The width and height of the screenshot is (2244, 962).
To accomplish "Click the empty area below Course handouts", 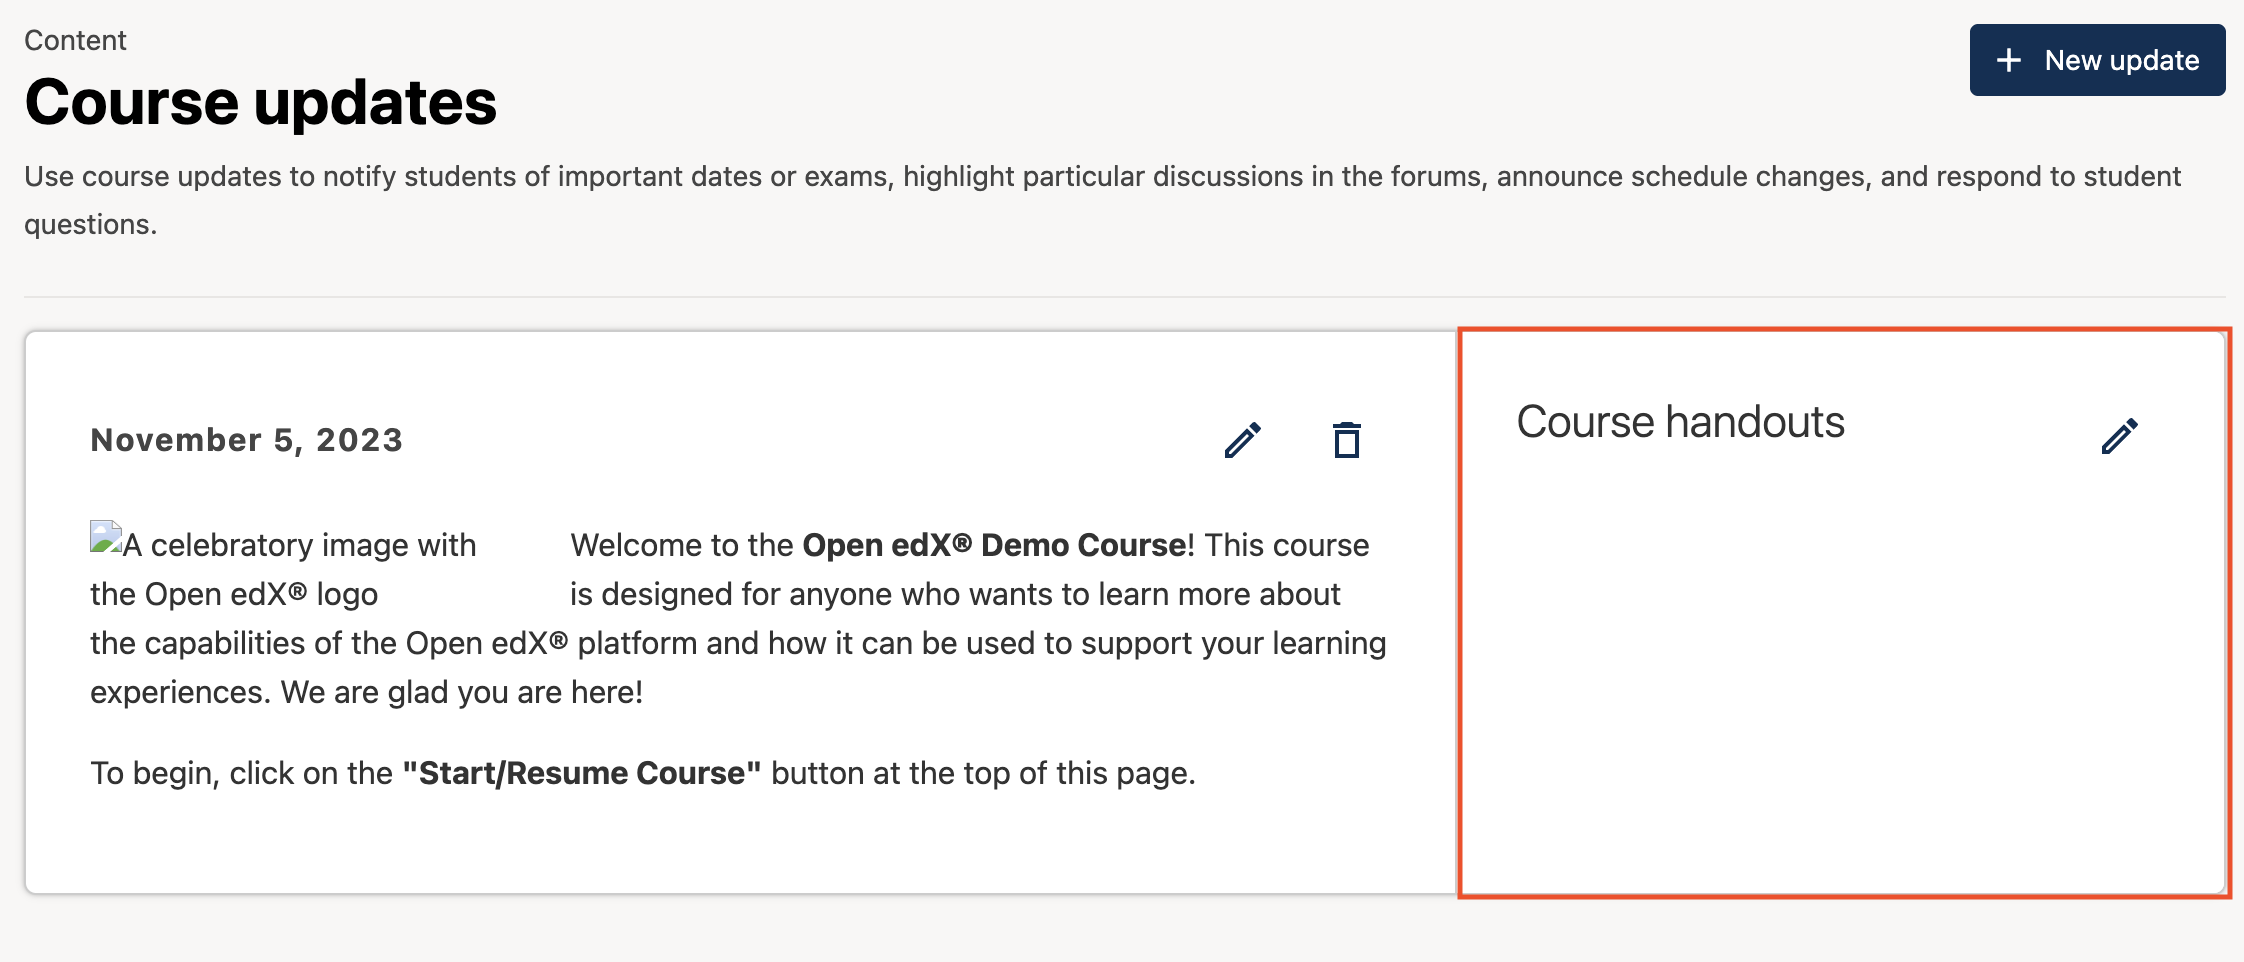I will click(x=1840, y=680).
